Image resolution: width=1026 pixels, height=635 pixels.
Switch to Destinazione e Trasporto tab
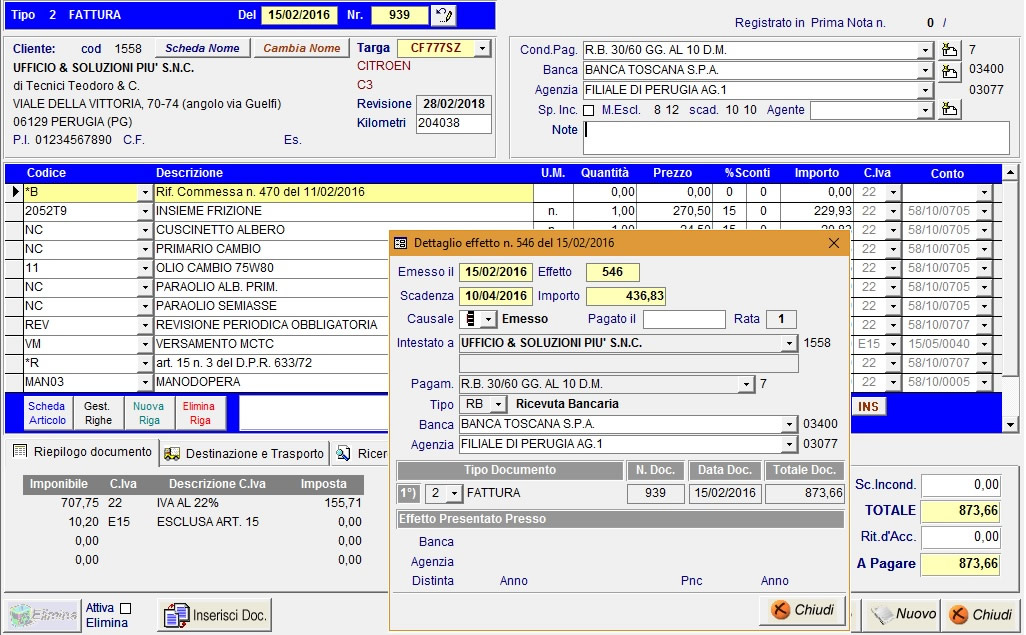[244, 453]
